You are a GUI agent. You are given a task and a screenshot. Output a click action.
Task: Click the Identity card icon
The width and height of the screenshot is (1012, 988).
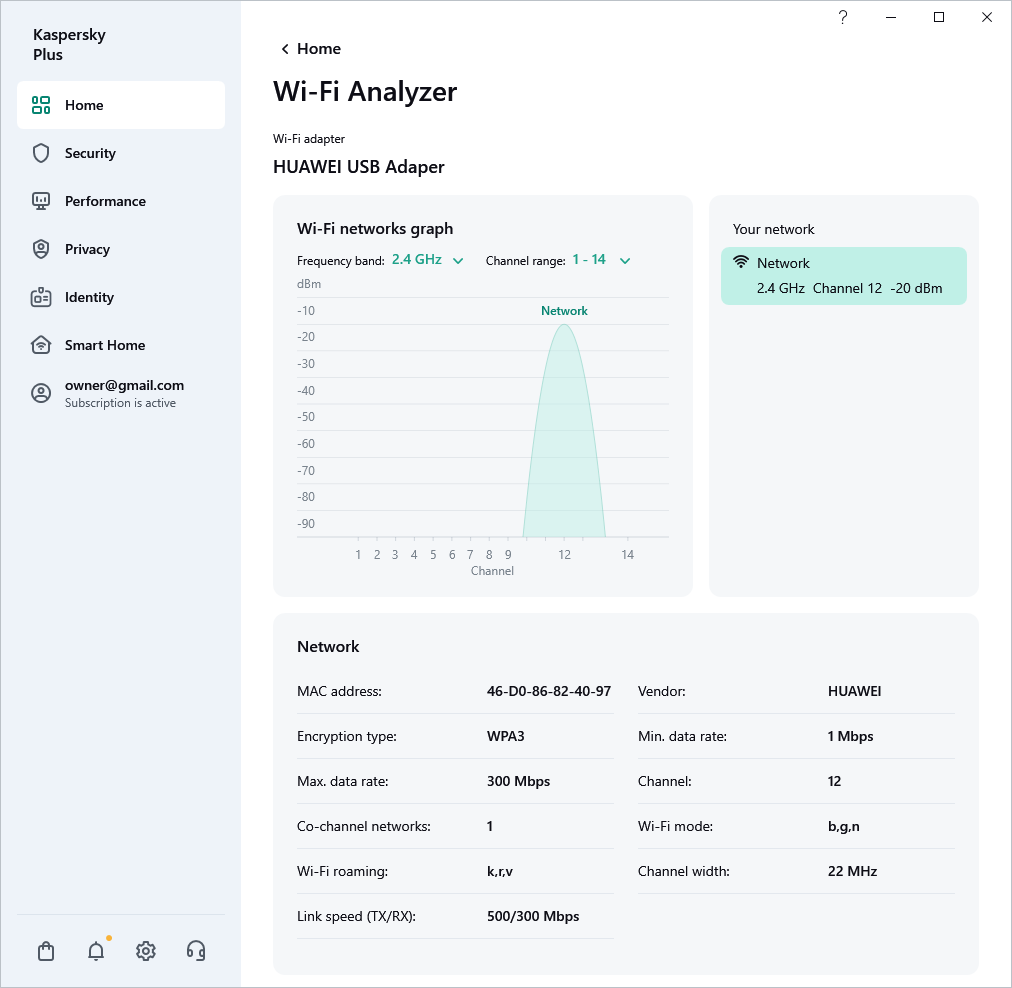pos(41,297)
